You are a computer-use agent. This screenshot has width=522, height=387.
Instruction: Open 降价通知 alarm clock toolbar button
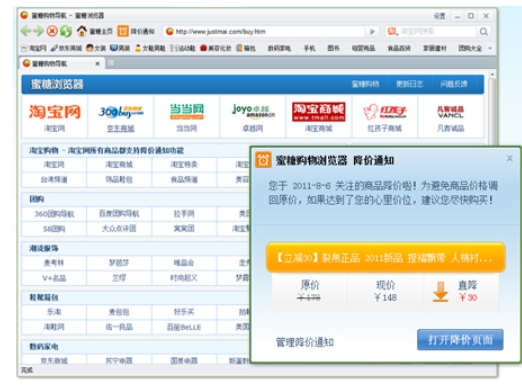[136, 31]
